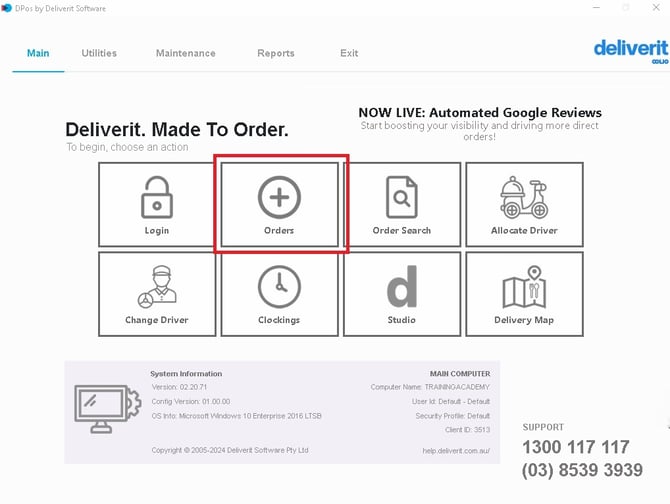Open the Delivery Map tile
Screen dimensions: 670x504
coord(524,294)
